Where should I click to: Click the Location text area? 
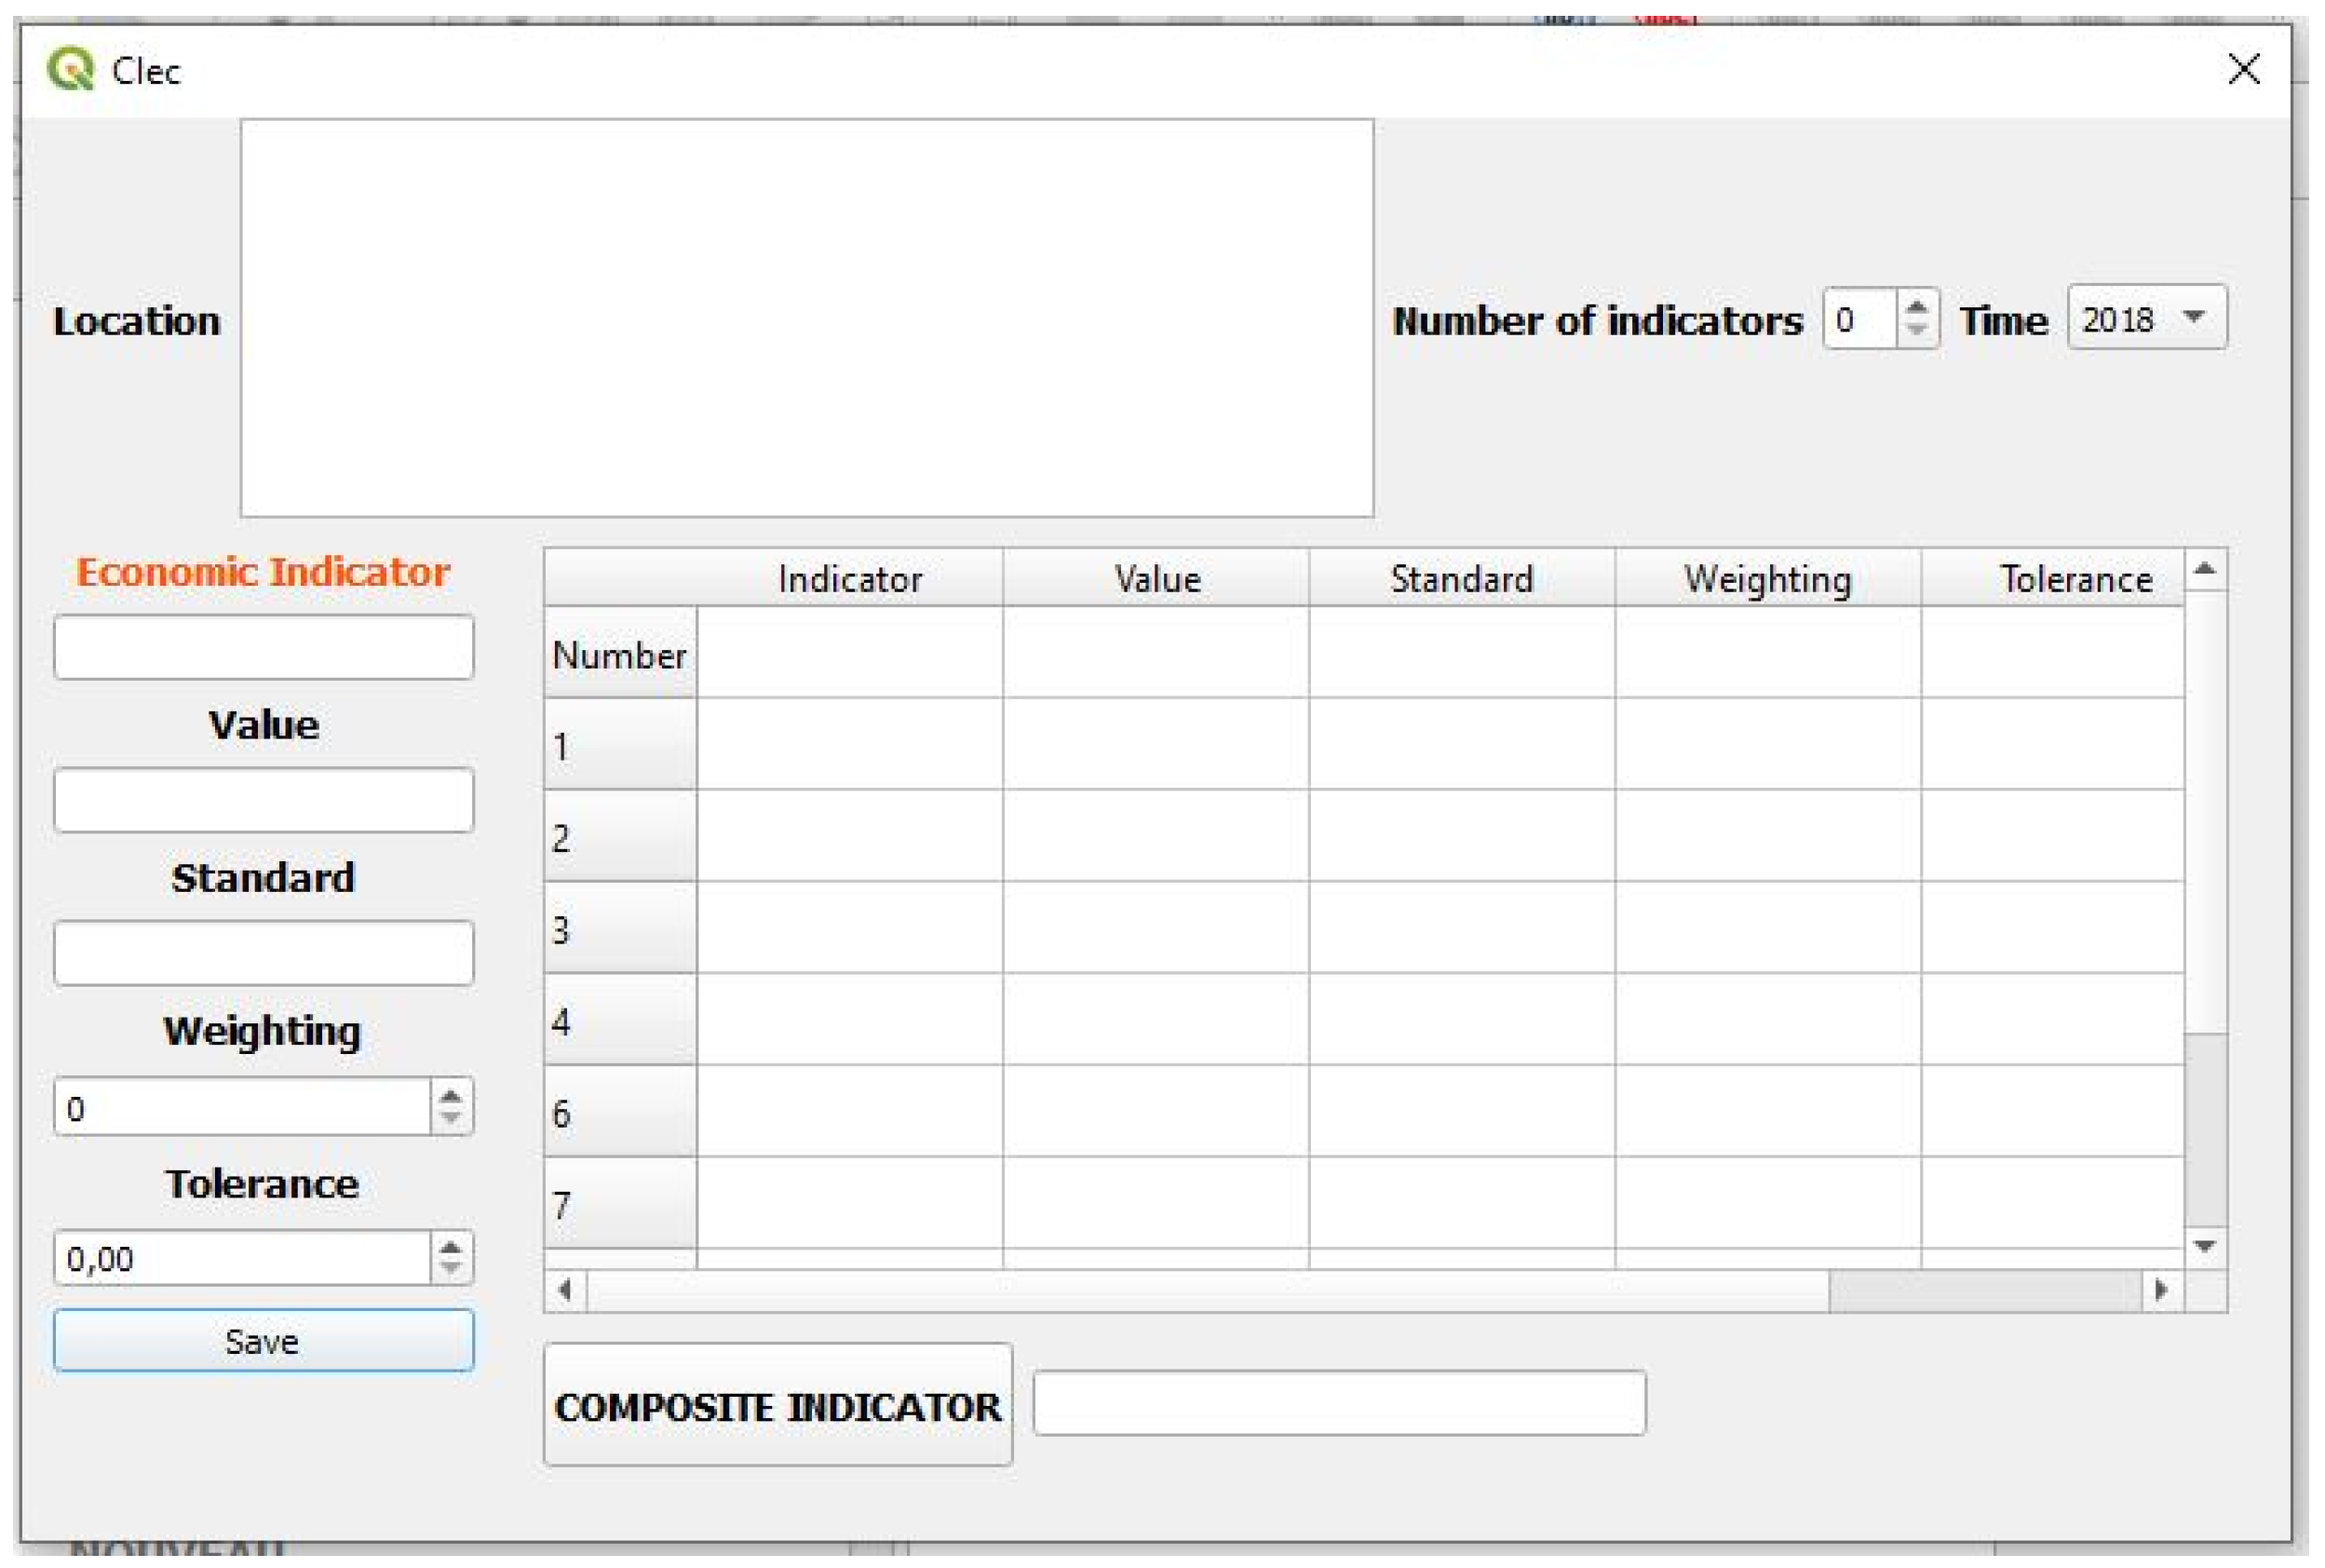tap(806, 318)
